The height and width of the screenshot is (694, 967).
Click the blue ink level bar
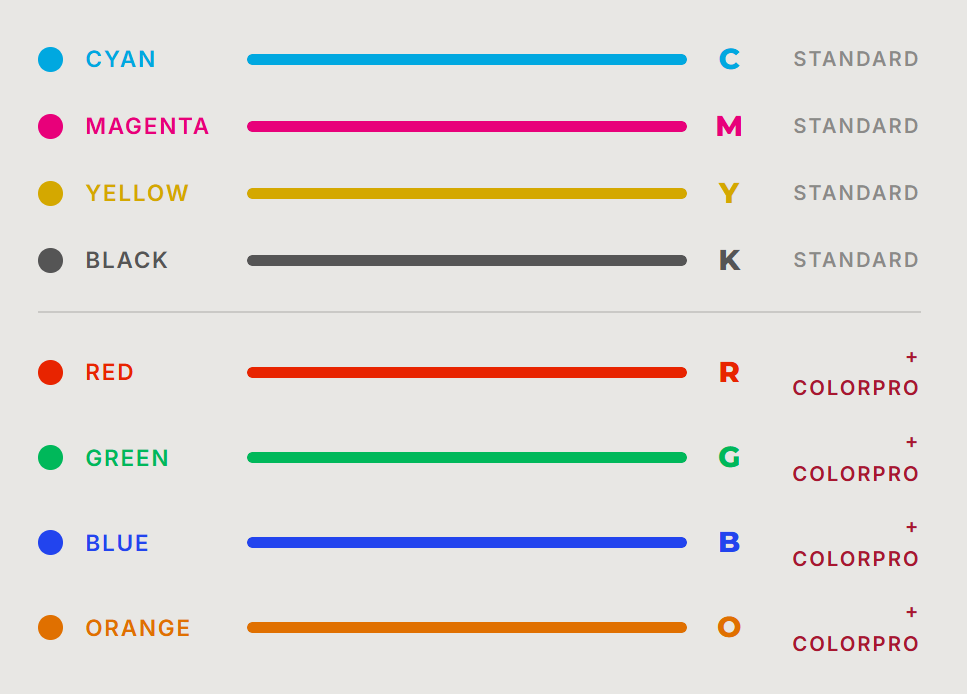466,543
